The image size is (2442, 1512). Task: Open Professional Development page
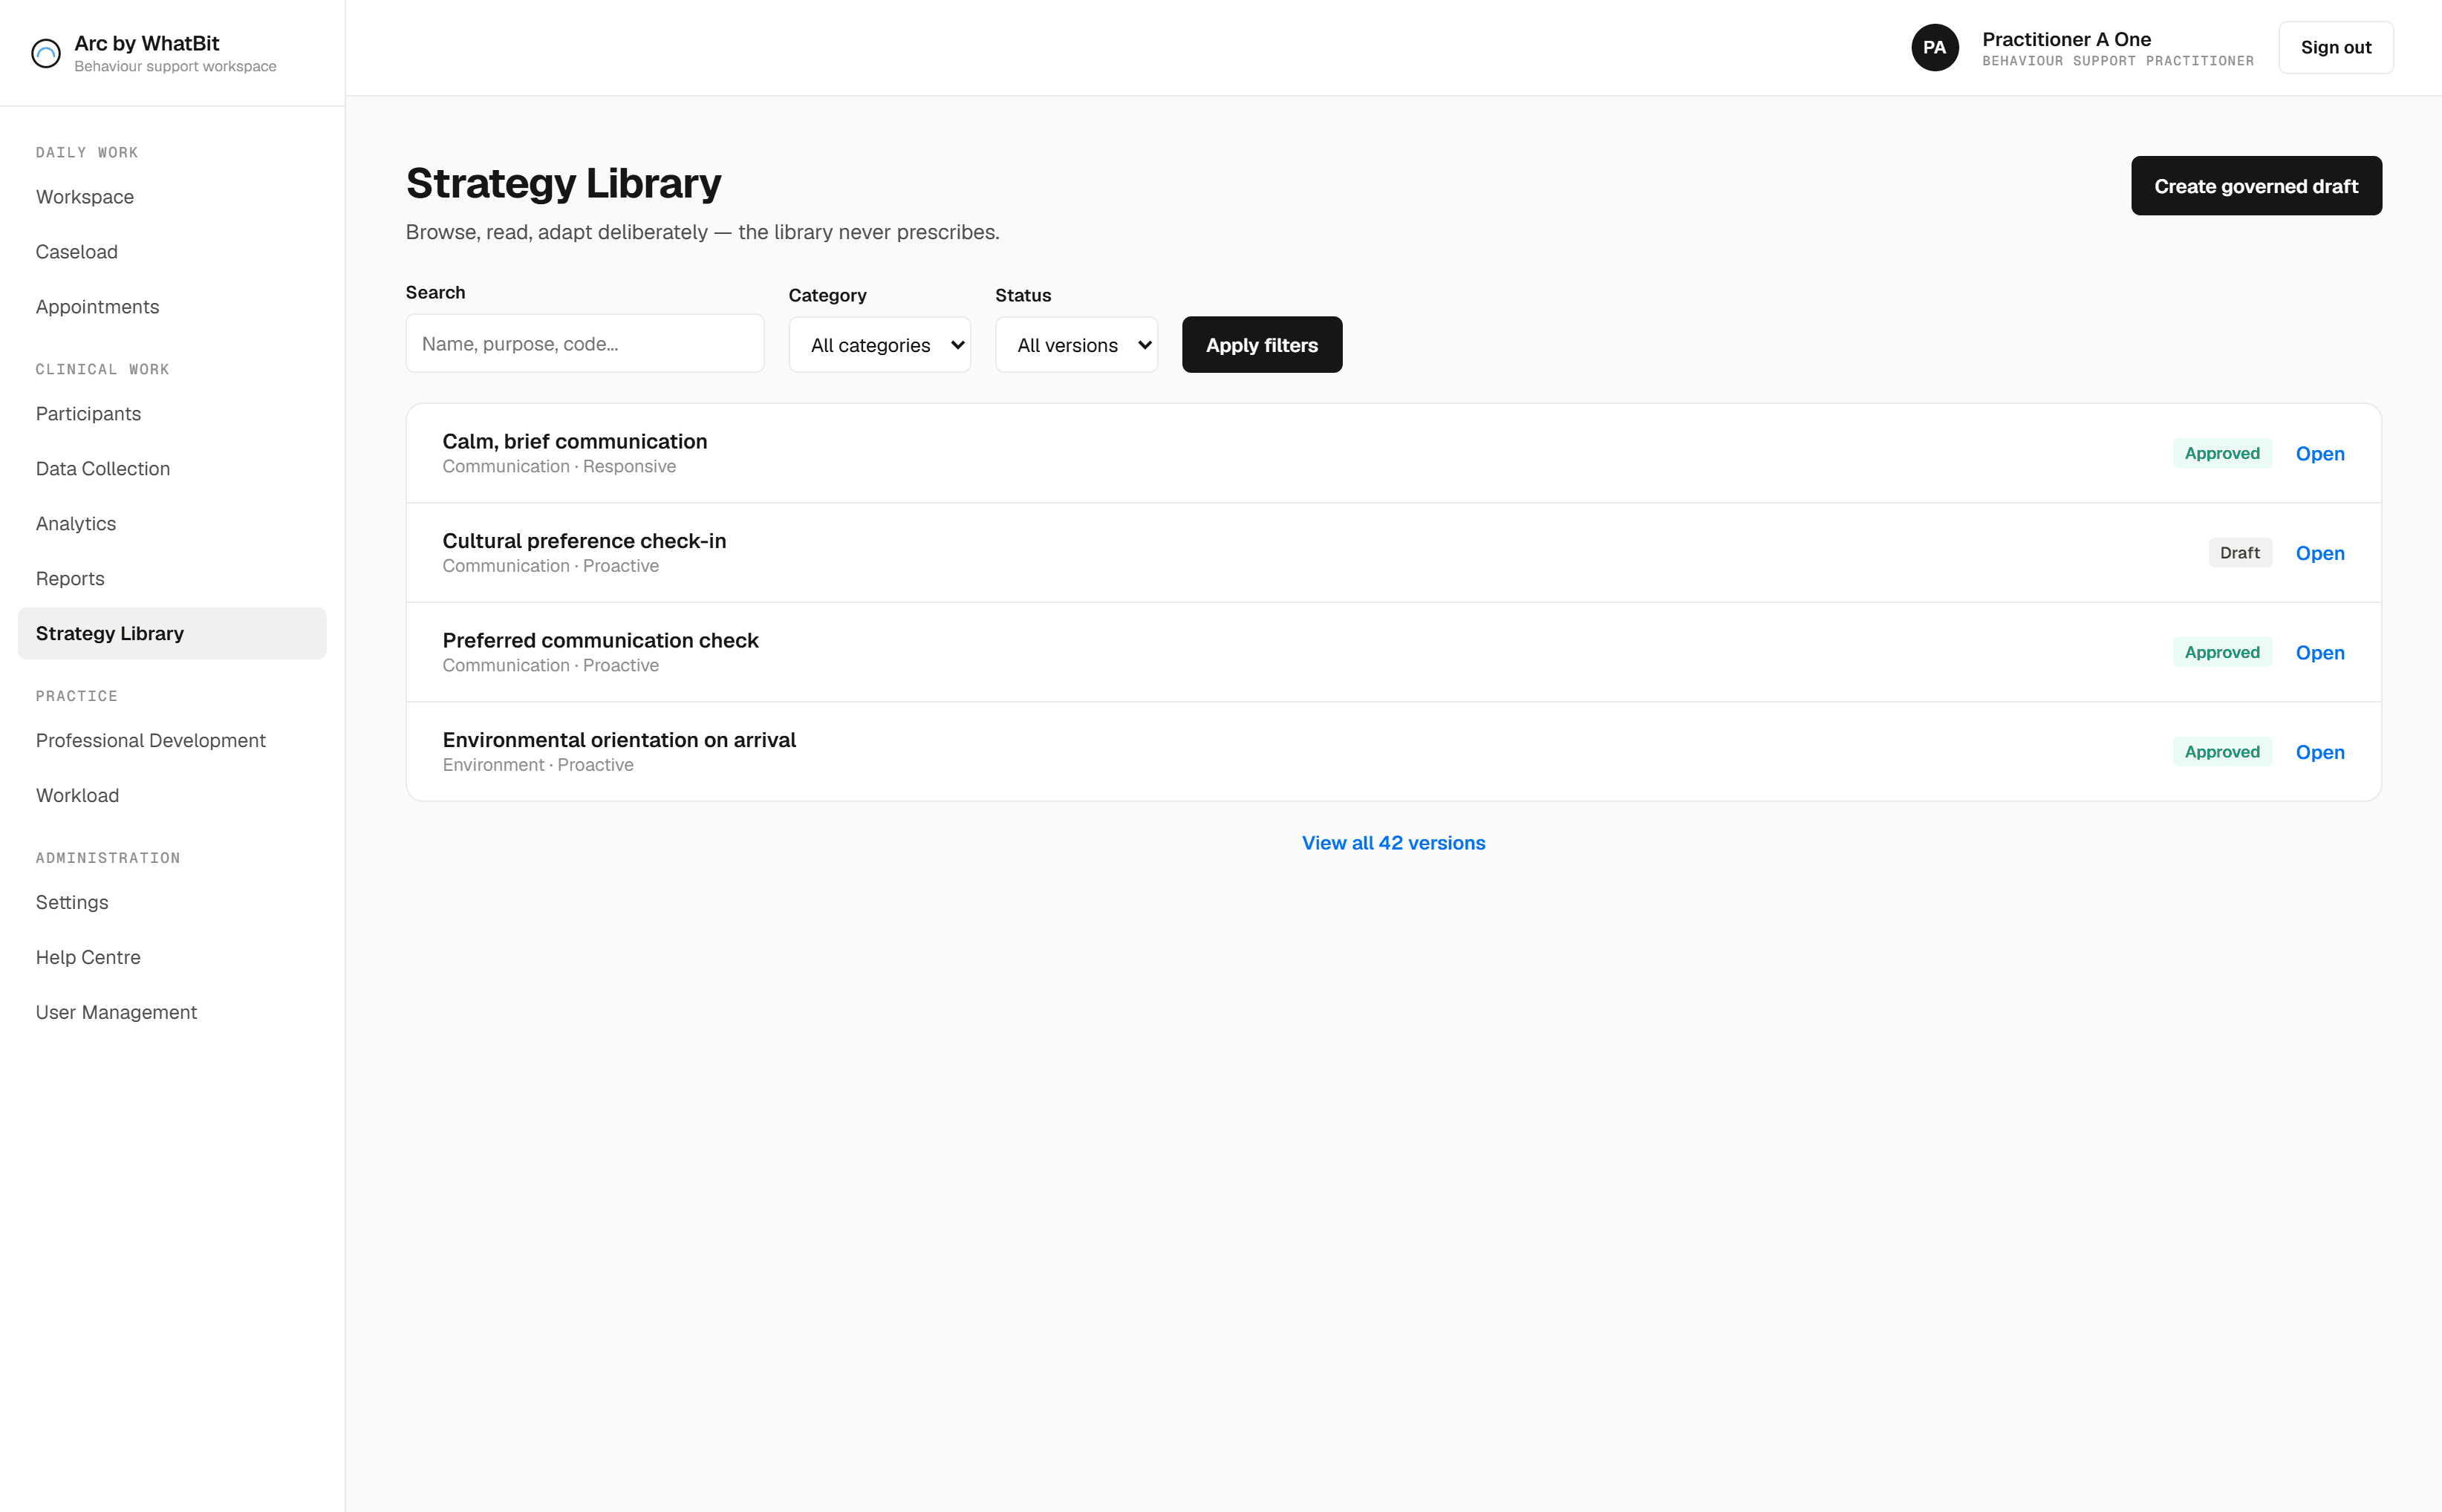pyautogui.click(x=172, y=740)
